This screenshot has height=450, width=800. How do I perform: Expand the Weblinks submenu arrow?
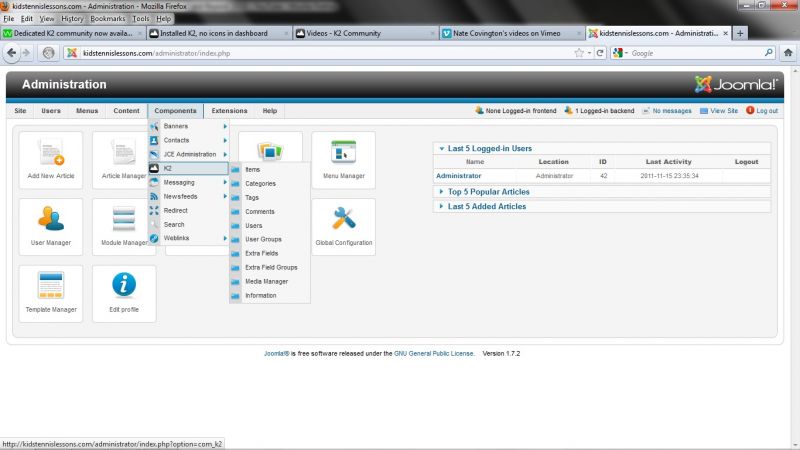(x=225, y=238)
